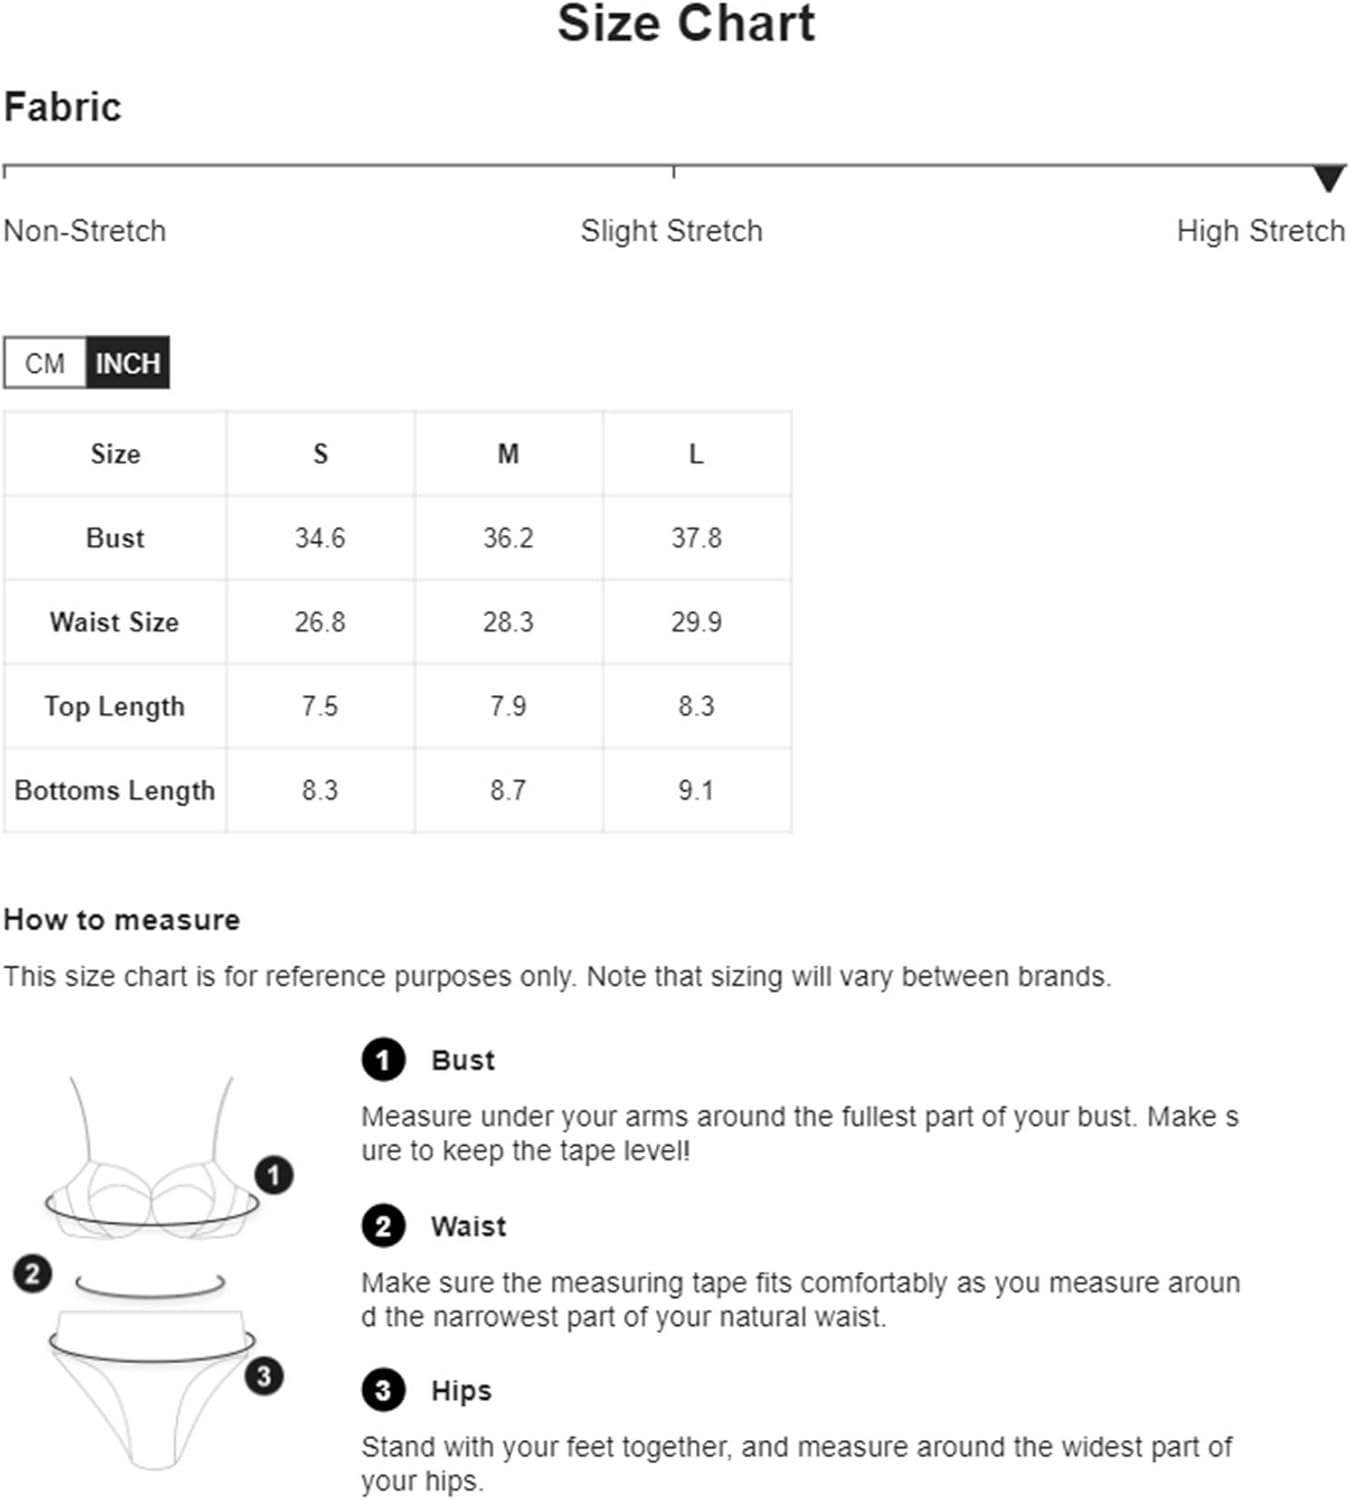Image resolution: width=1351 pixels, height=1500 pixels.
Task: Click marker 2 on the bikini diagram
Action: [x=33, y=1273]
